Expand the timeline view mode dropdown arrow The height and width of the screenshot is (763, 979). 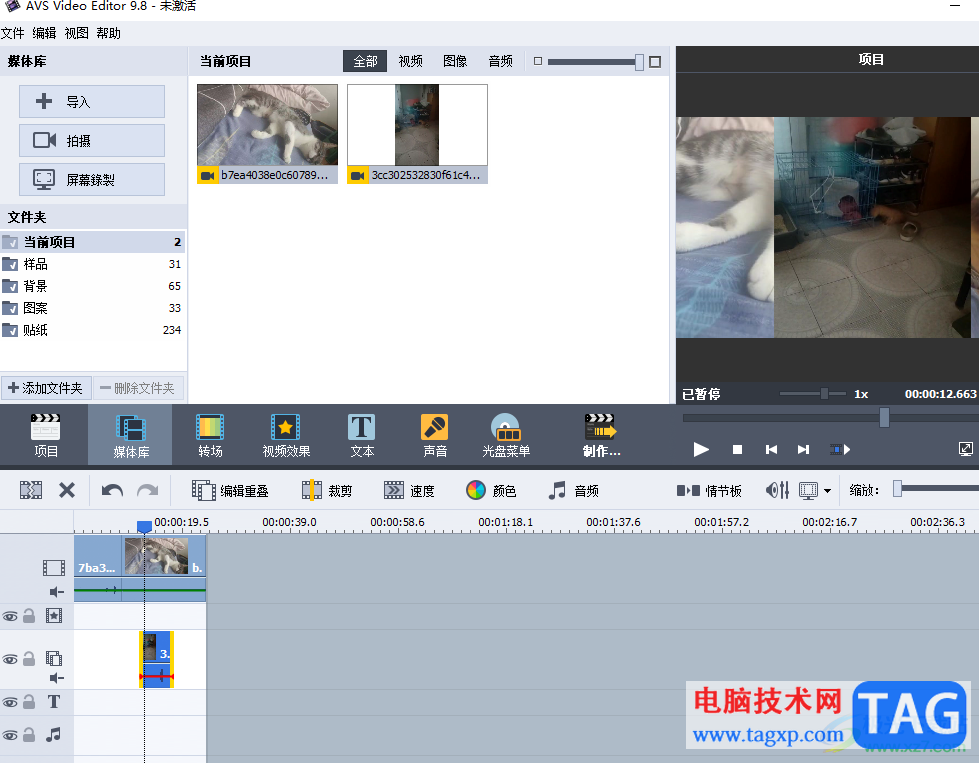(827, 491)
